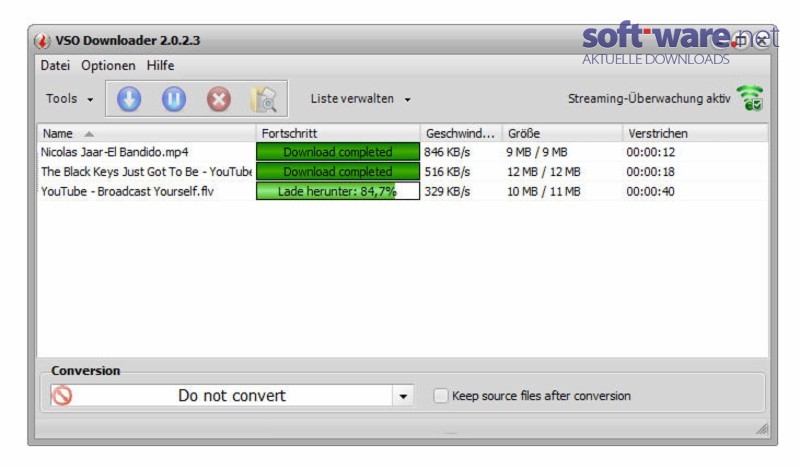Select YouTube - Broadcast Yourself.flv row

point(403,191)
